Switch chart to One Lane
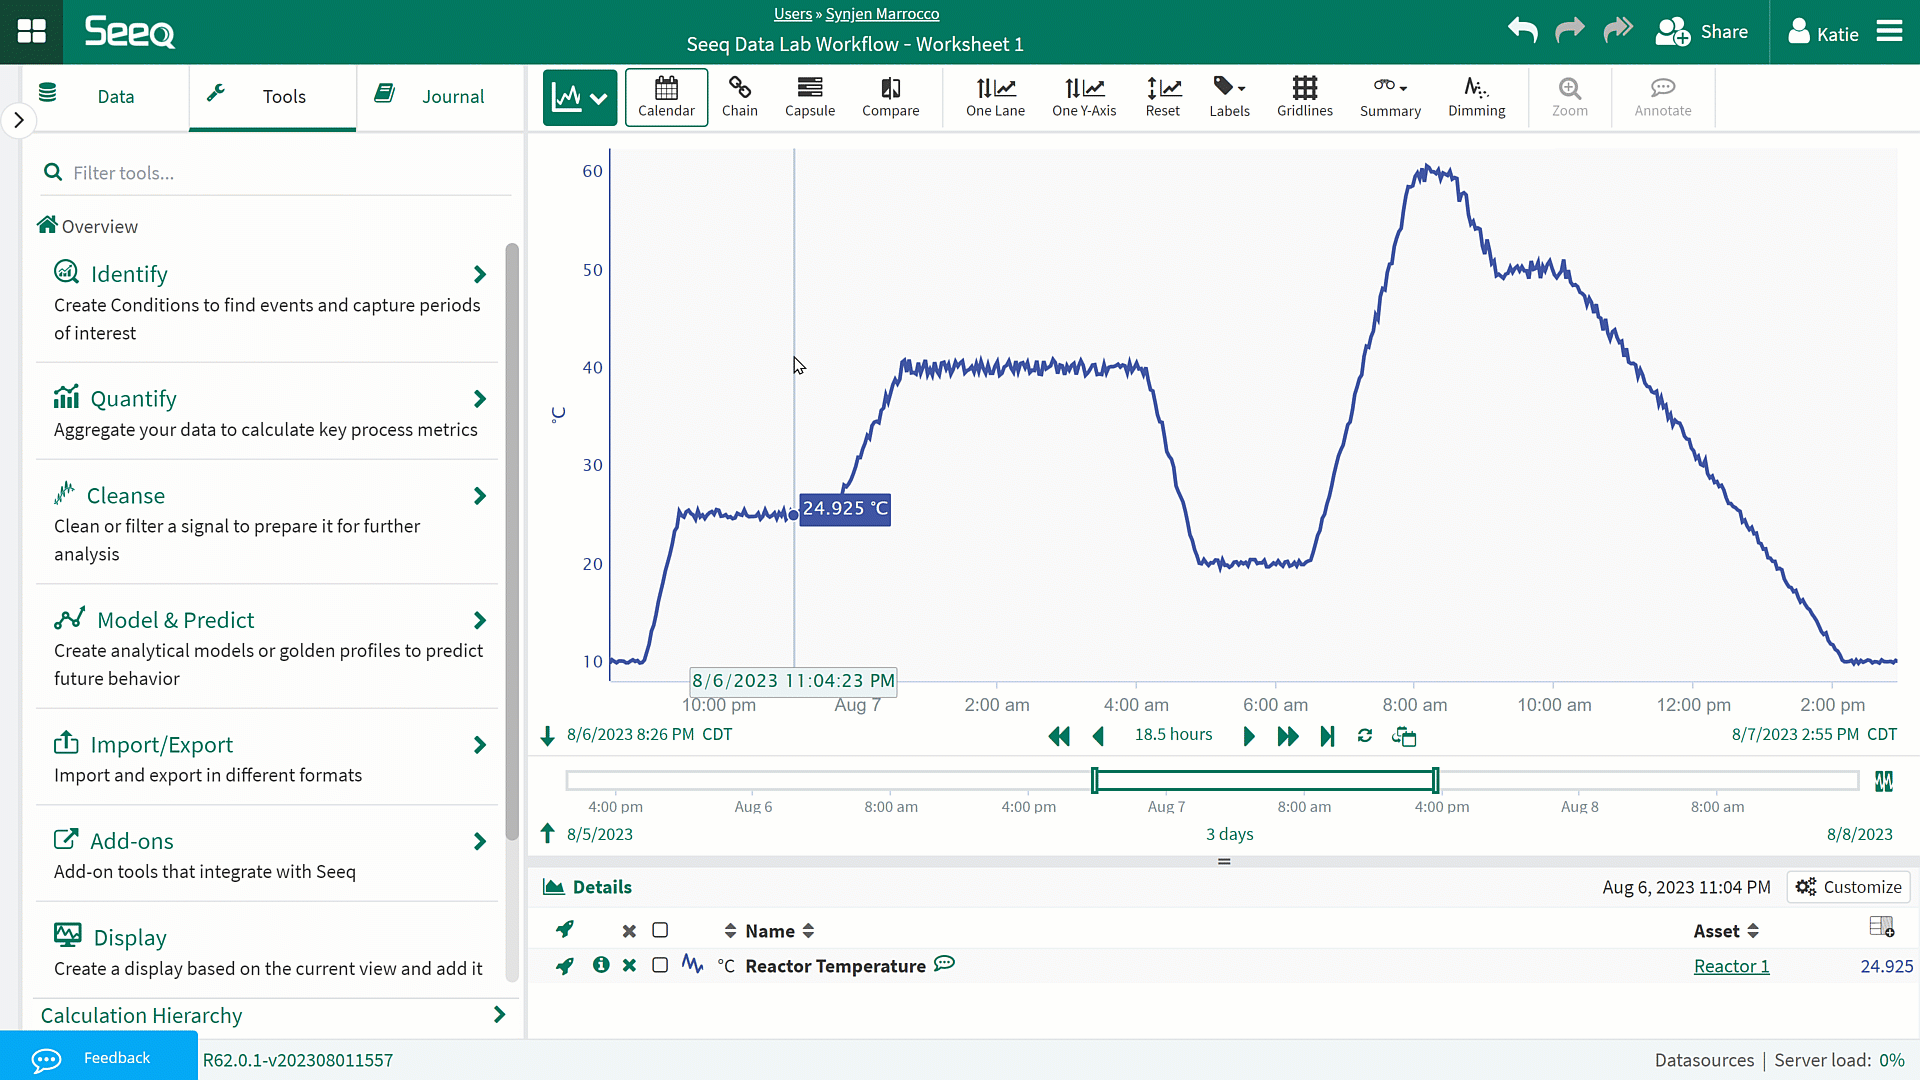The width and height of the screenshot is (1920, 1080). [x=995, y=97]
